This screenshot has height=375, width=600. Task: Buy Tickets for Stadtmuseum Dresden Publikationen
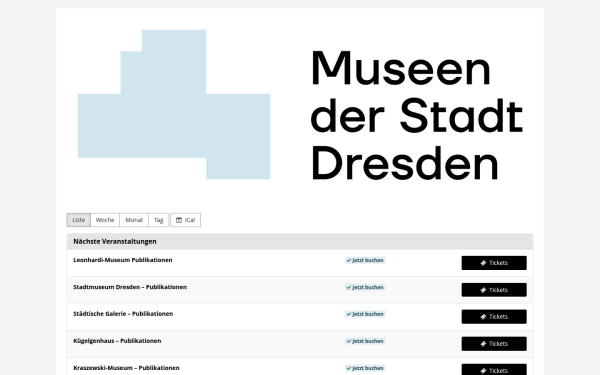coord(494,290)
